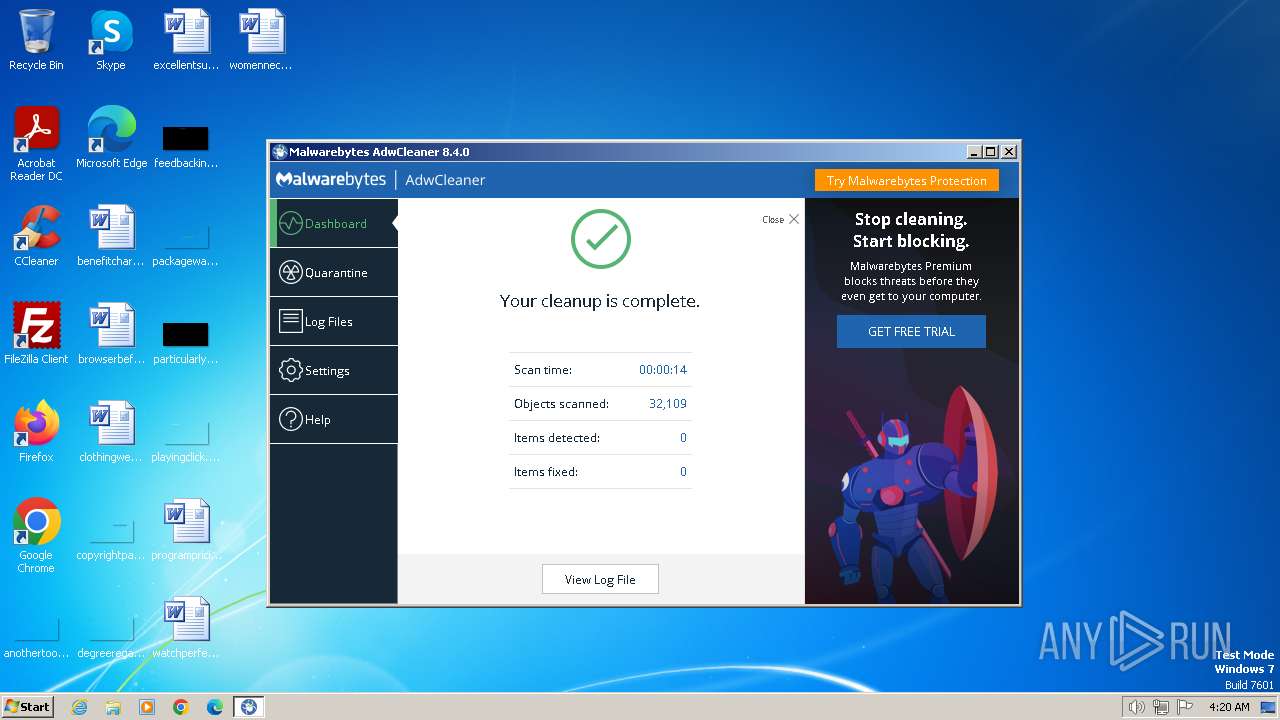This screenshot has width=1280, height=720.
Task: Open the Quarantine section
Action: (x=333, y=272)
